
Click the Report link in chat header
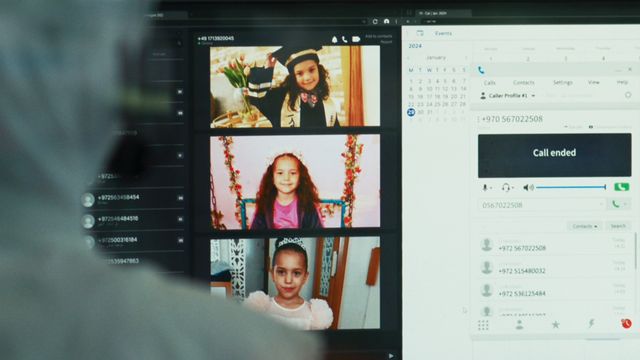click(x=386, y=42)
